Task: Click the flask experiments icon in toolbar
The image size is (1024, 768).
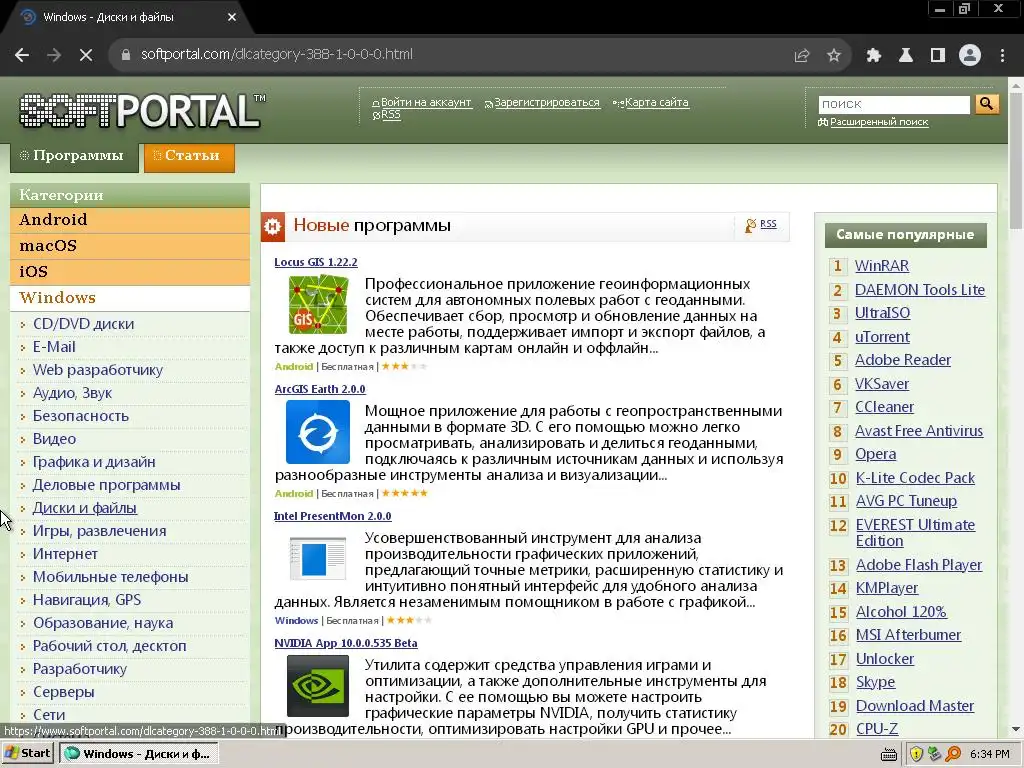Action: (906, 56)
